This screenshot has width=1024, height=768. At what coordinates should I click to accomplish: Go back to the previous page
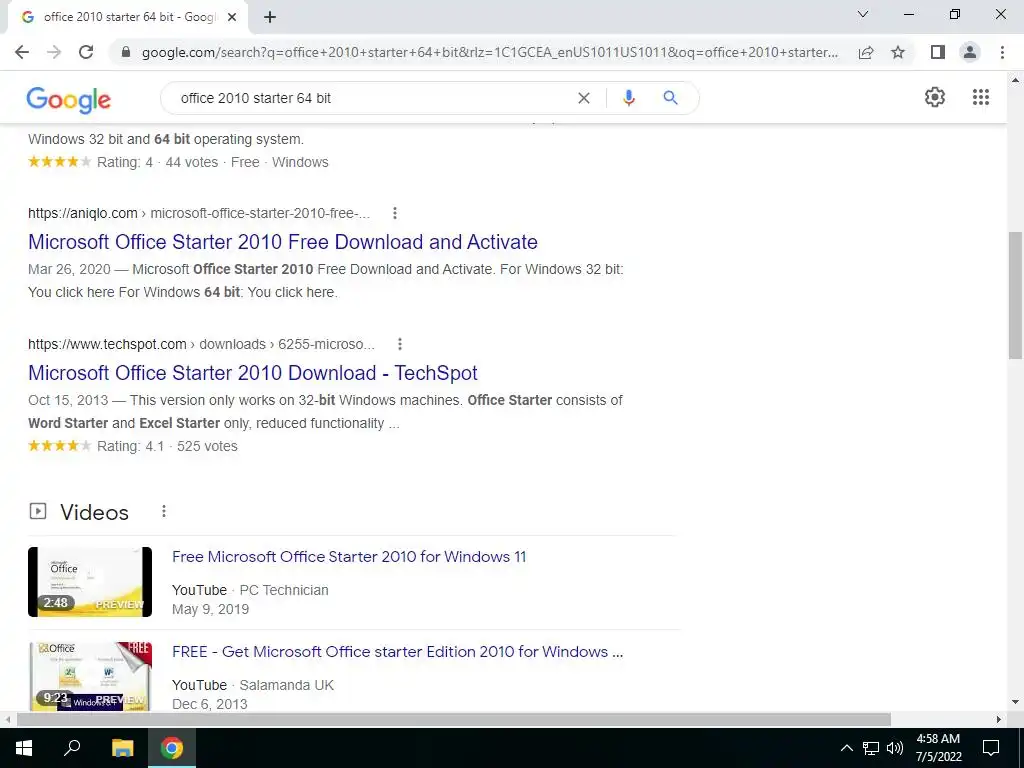22,52
